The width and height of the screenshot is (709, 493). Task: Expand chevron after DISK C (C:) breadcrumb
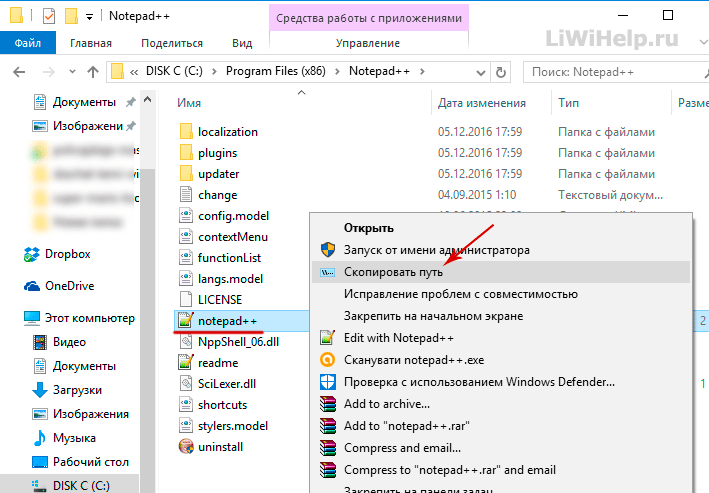pyautogui.click(x=214, y=71)
